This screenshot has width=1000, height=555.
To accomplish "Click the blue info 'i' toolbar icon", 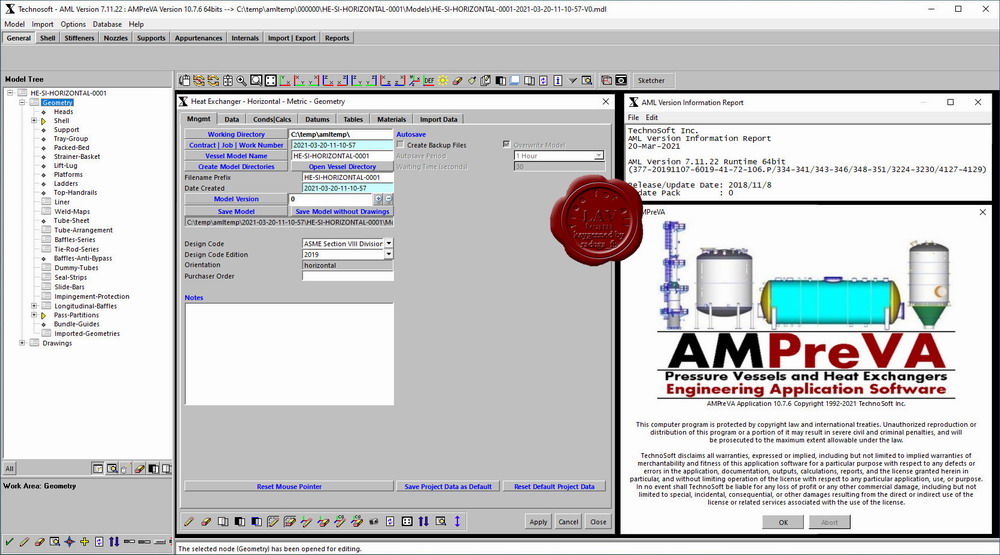I will pyautogui.click(x=558, y=80).
